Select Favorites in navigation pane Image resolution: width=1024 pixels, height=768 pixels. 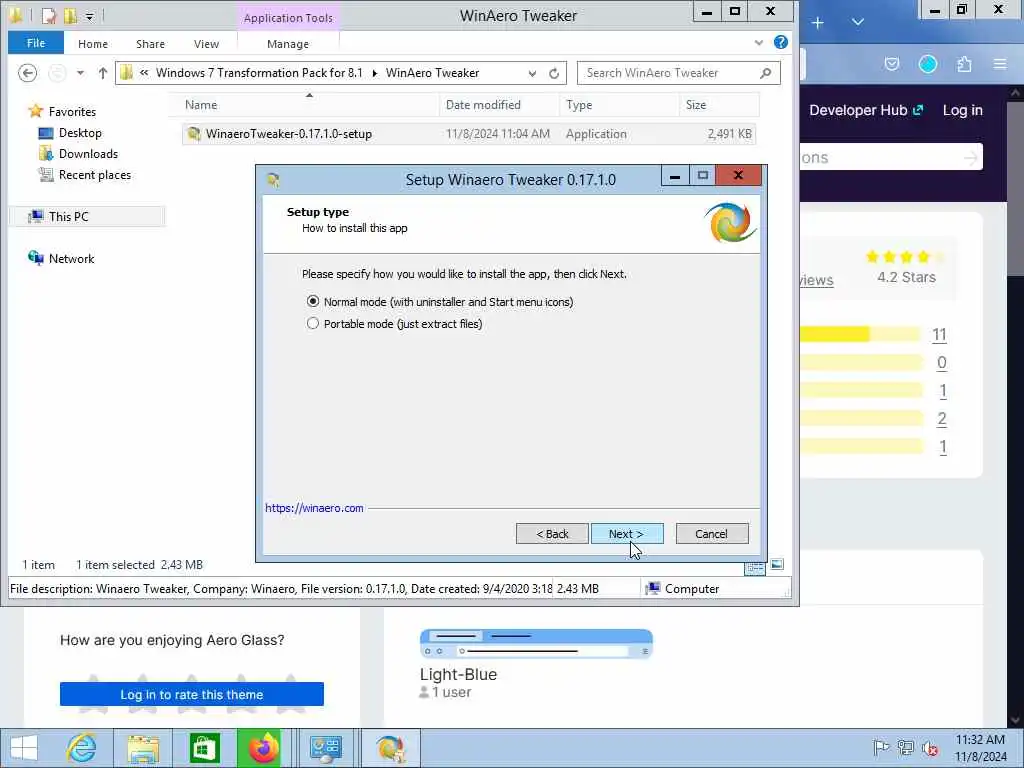pos(63,112)
